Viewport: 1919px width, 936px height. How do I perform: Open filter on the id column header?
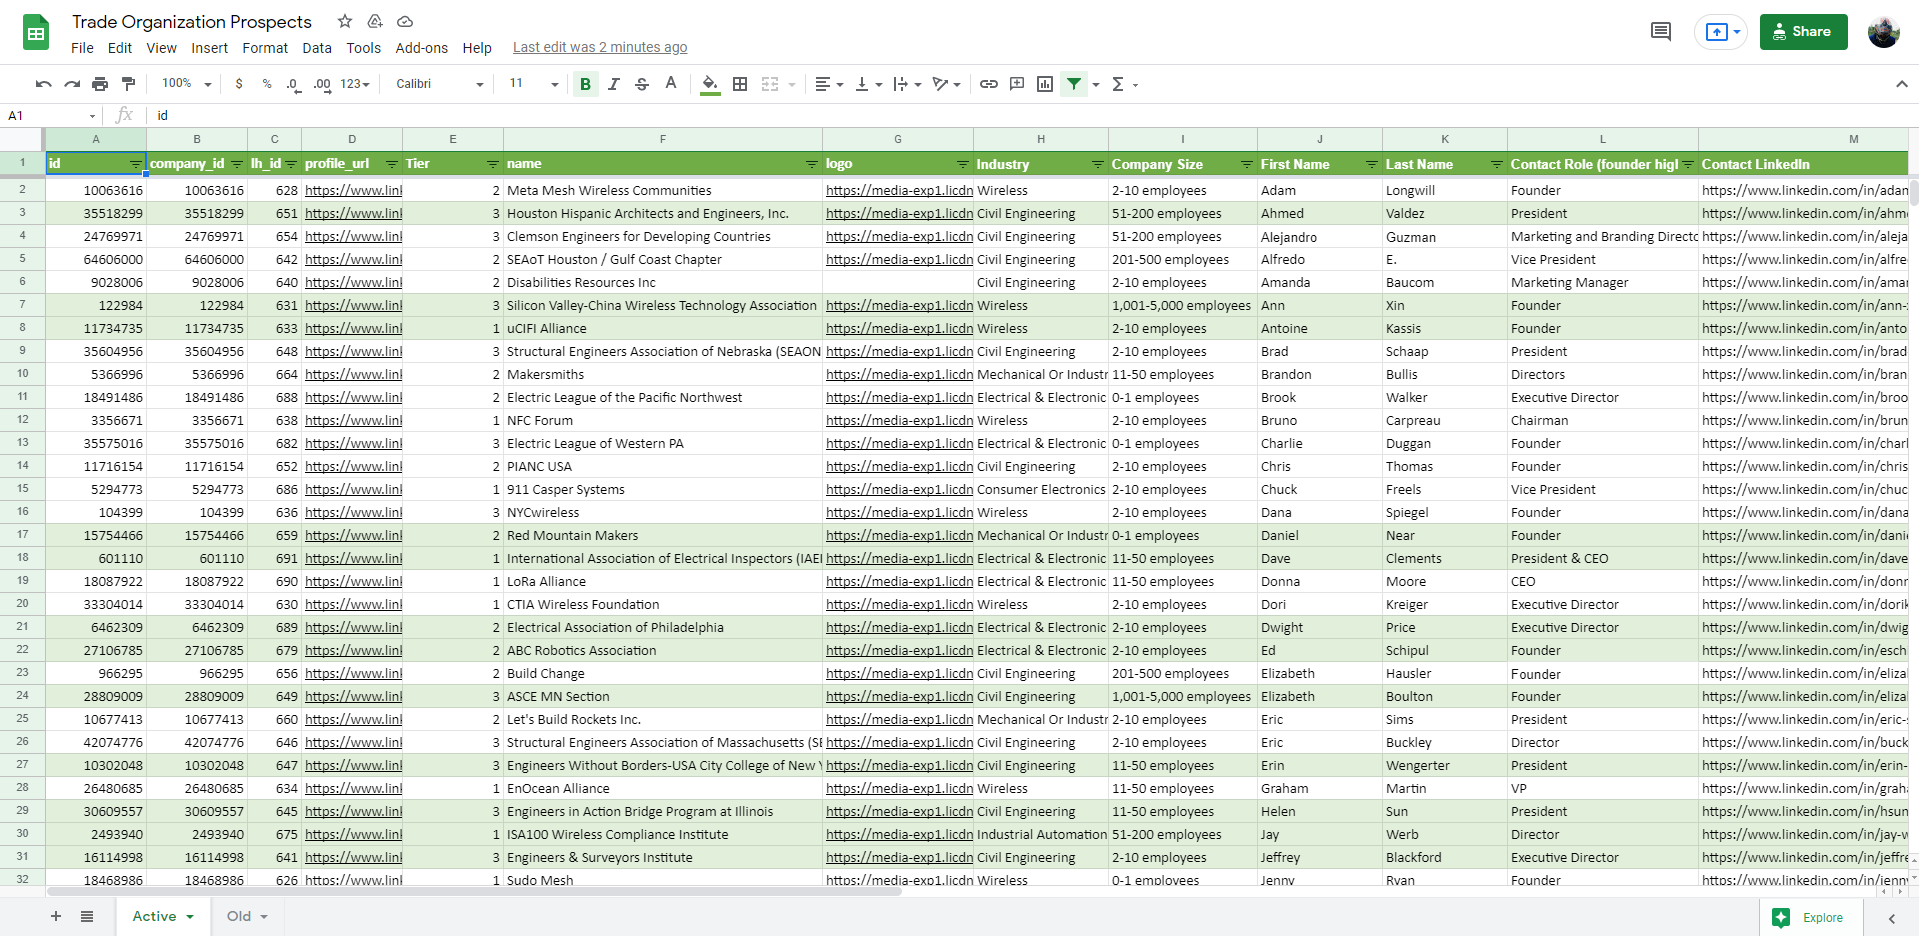pyautogui.click(x=136, y=164)
